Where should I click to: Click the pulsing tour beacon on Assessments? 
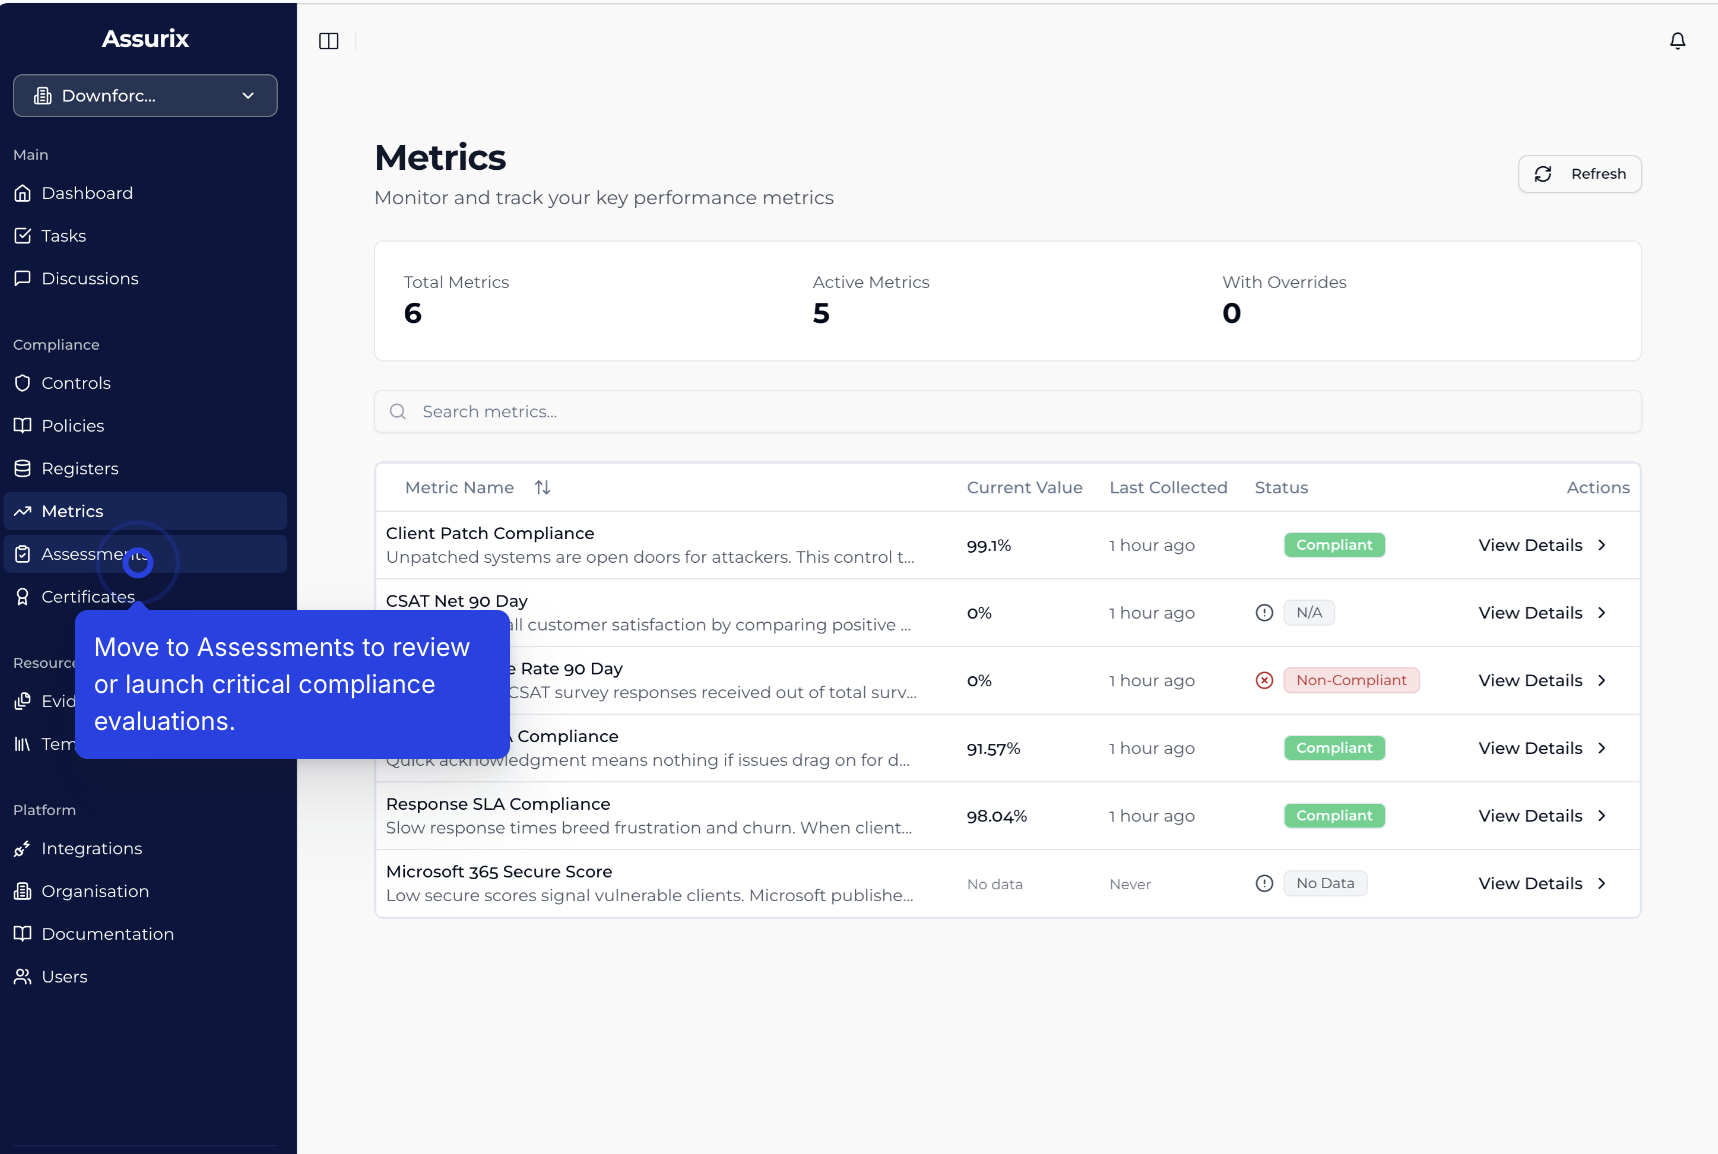138,563
